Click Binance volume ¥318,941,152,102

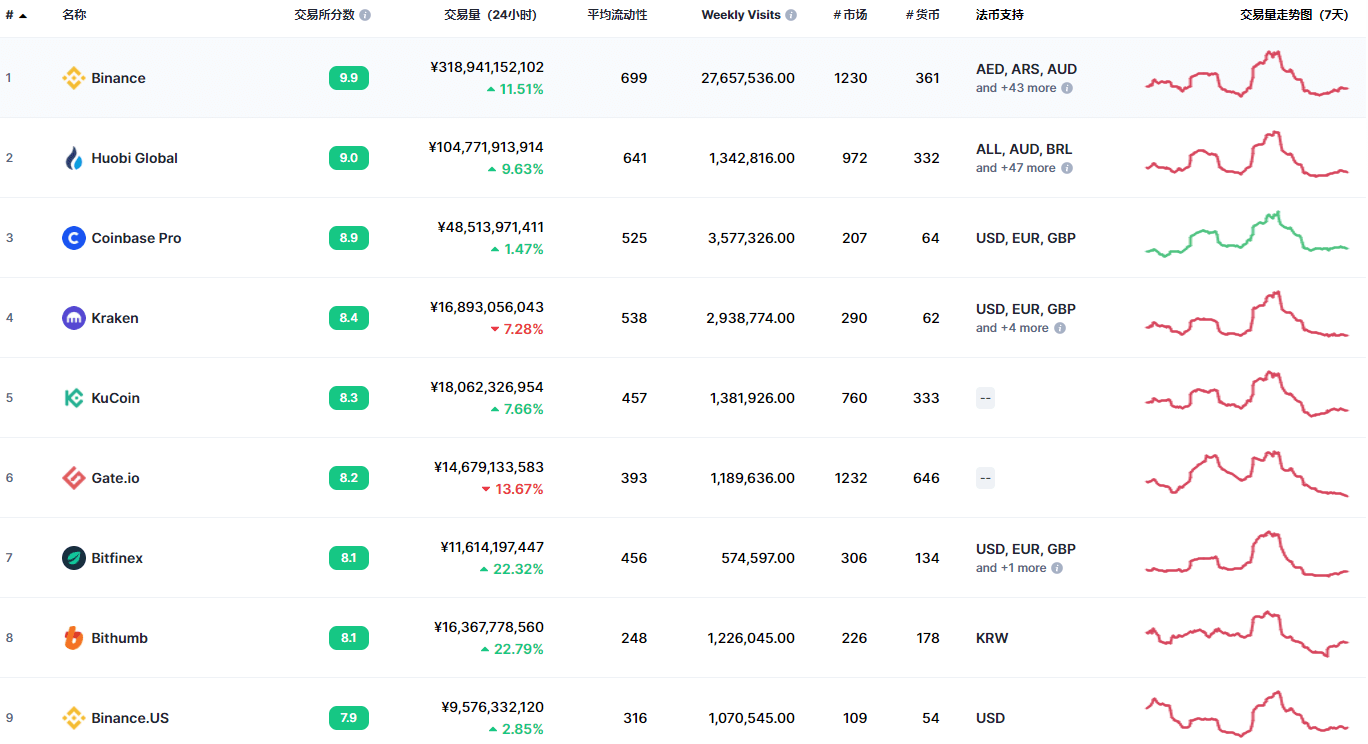[487, 67]
